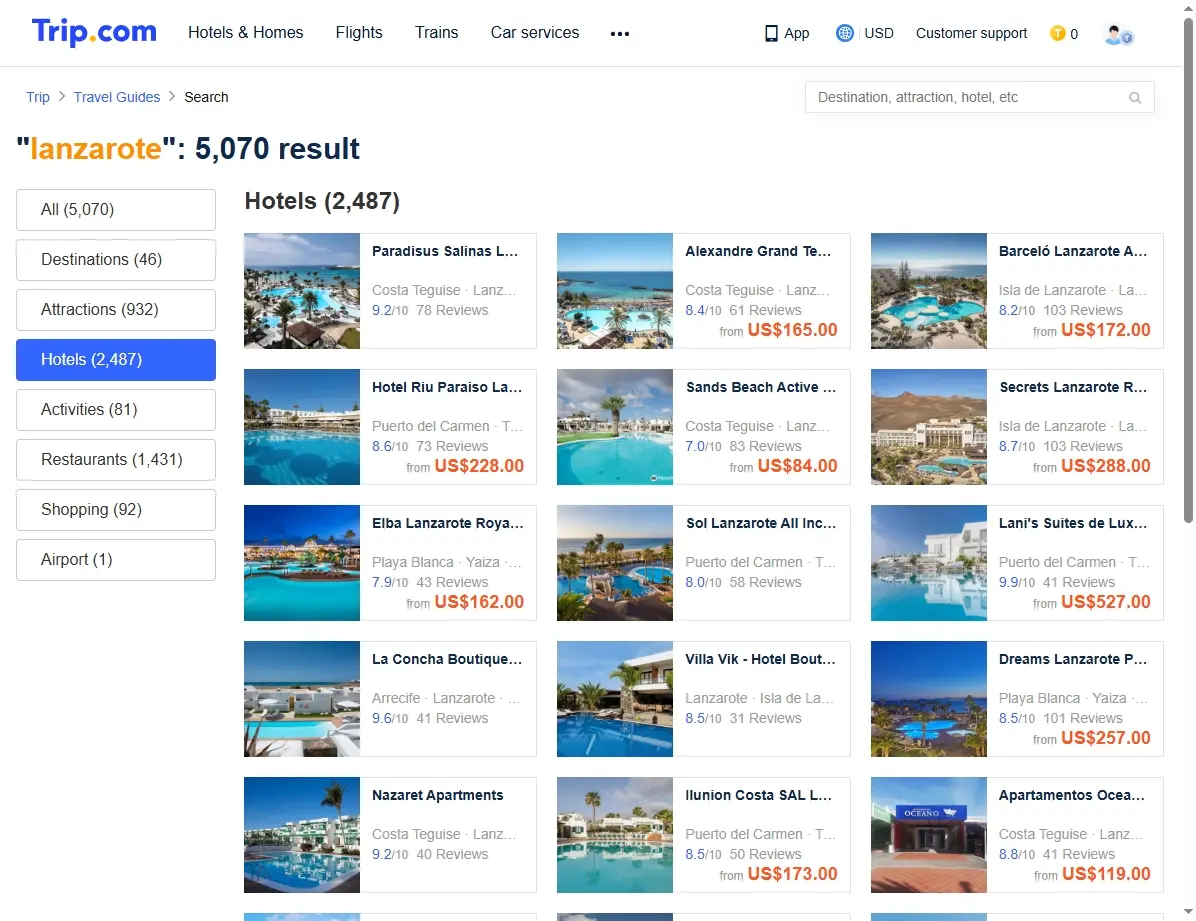
Task: Open the Car services menu
Action: pos(535,33)
